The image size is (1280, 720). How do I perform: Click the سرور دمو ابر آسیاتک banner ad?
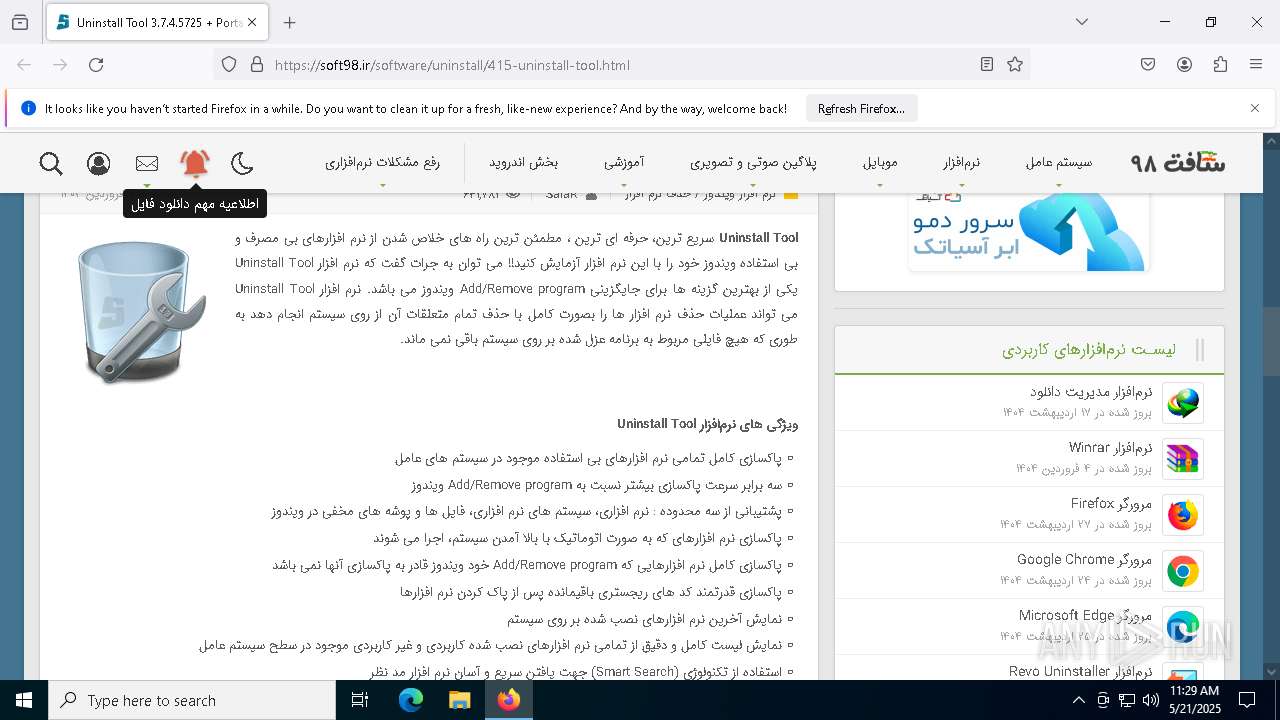[x=1029, y=232]
